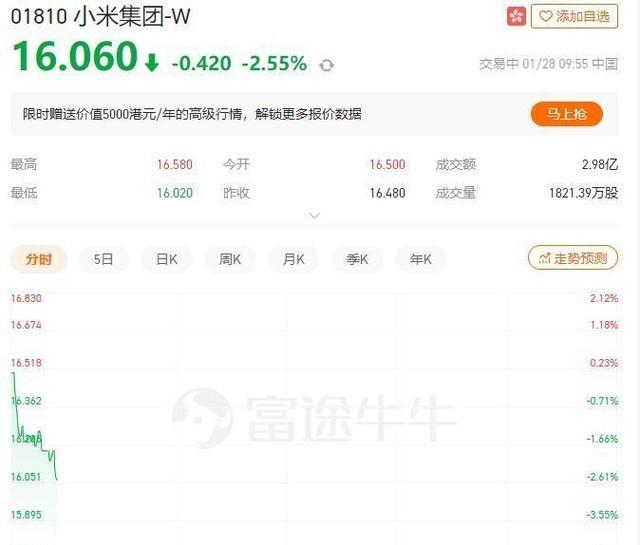Click the price change -0.420
The image size is (640, 545).
click(x=201, y=63)
